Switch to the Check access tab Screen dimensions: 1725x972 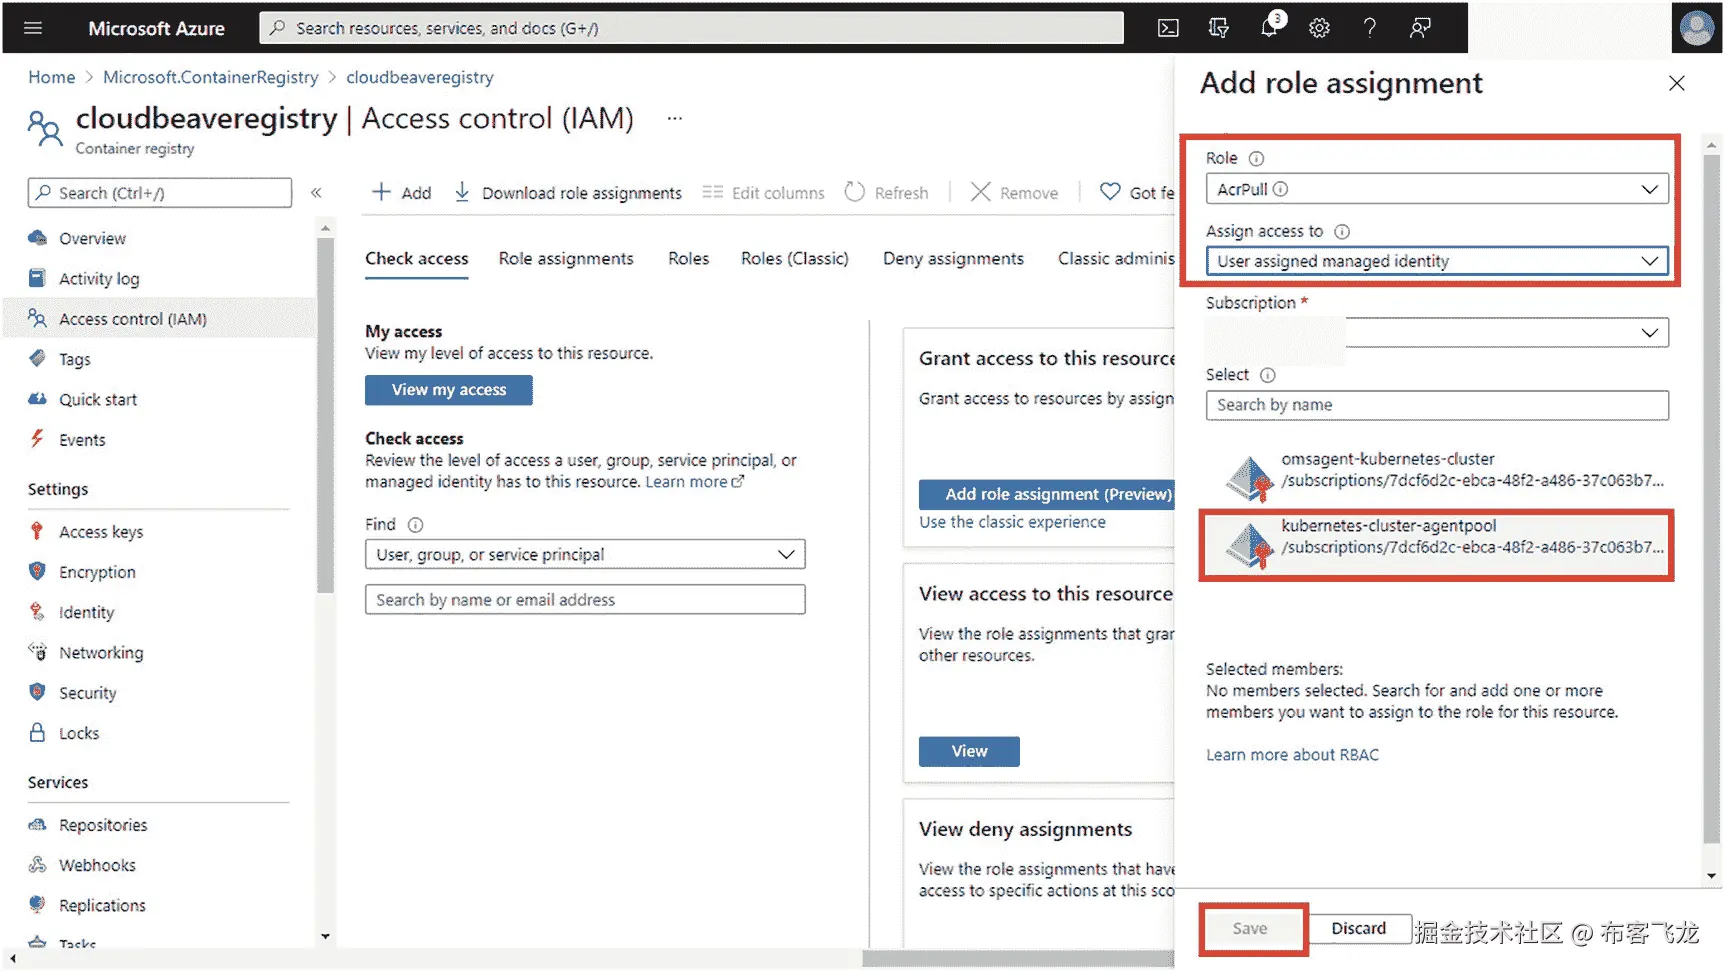[416, 258]
